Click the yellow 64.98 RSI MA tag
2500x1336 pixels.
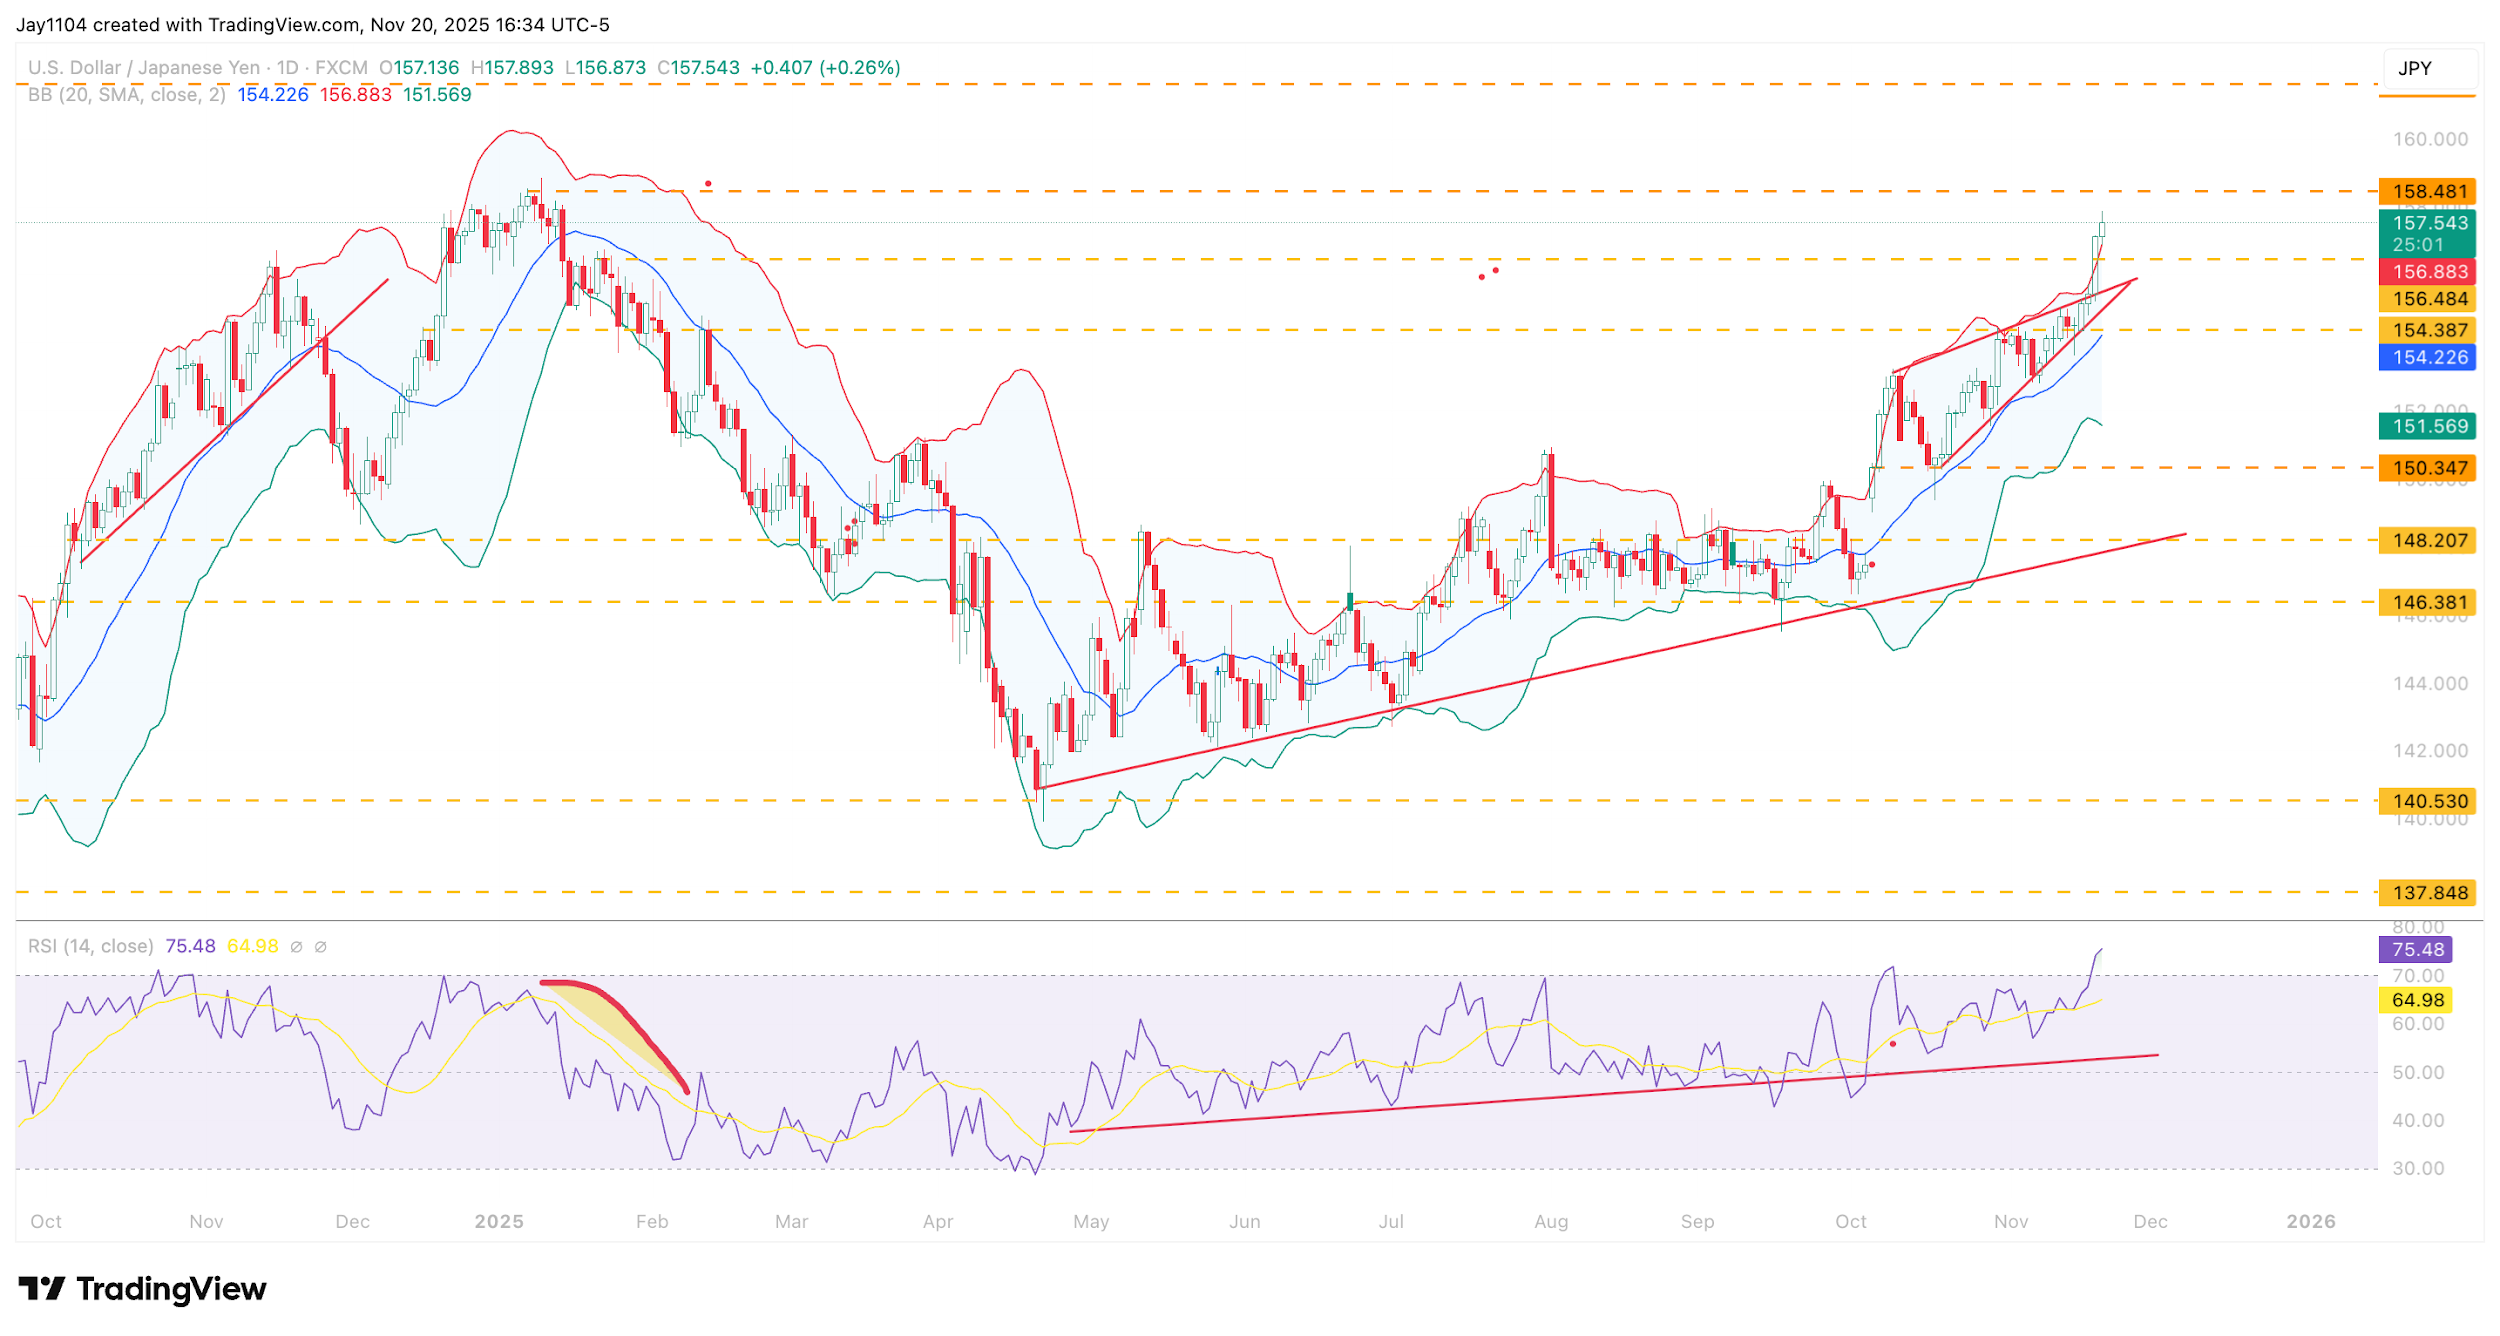coord(2417,1000)
